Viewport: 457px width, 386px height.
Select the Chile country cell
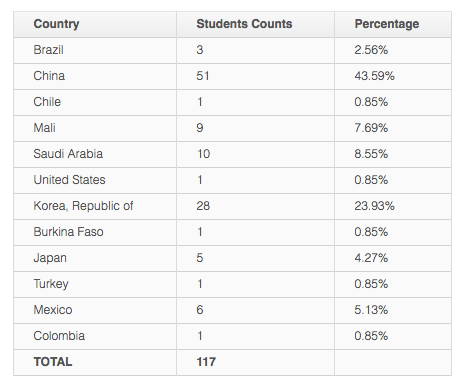tap(95, 102)
